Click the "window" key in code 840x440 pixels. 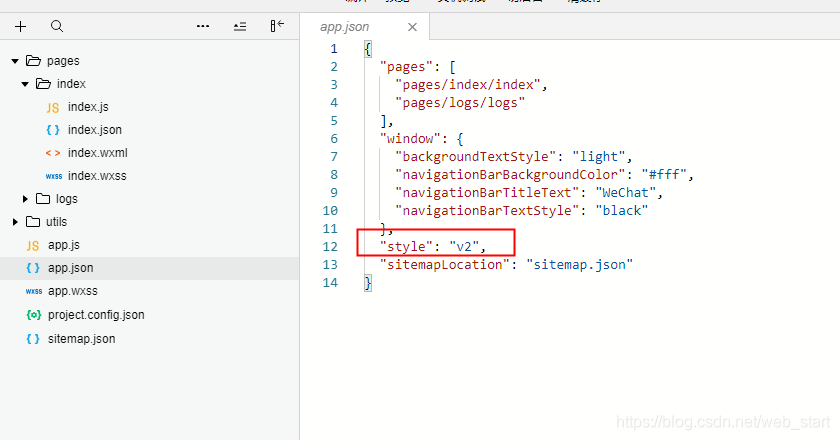(410, 139)
